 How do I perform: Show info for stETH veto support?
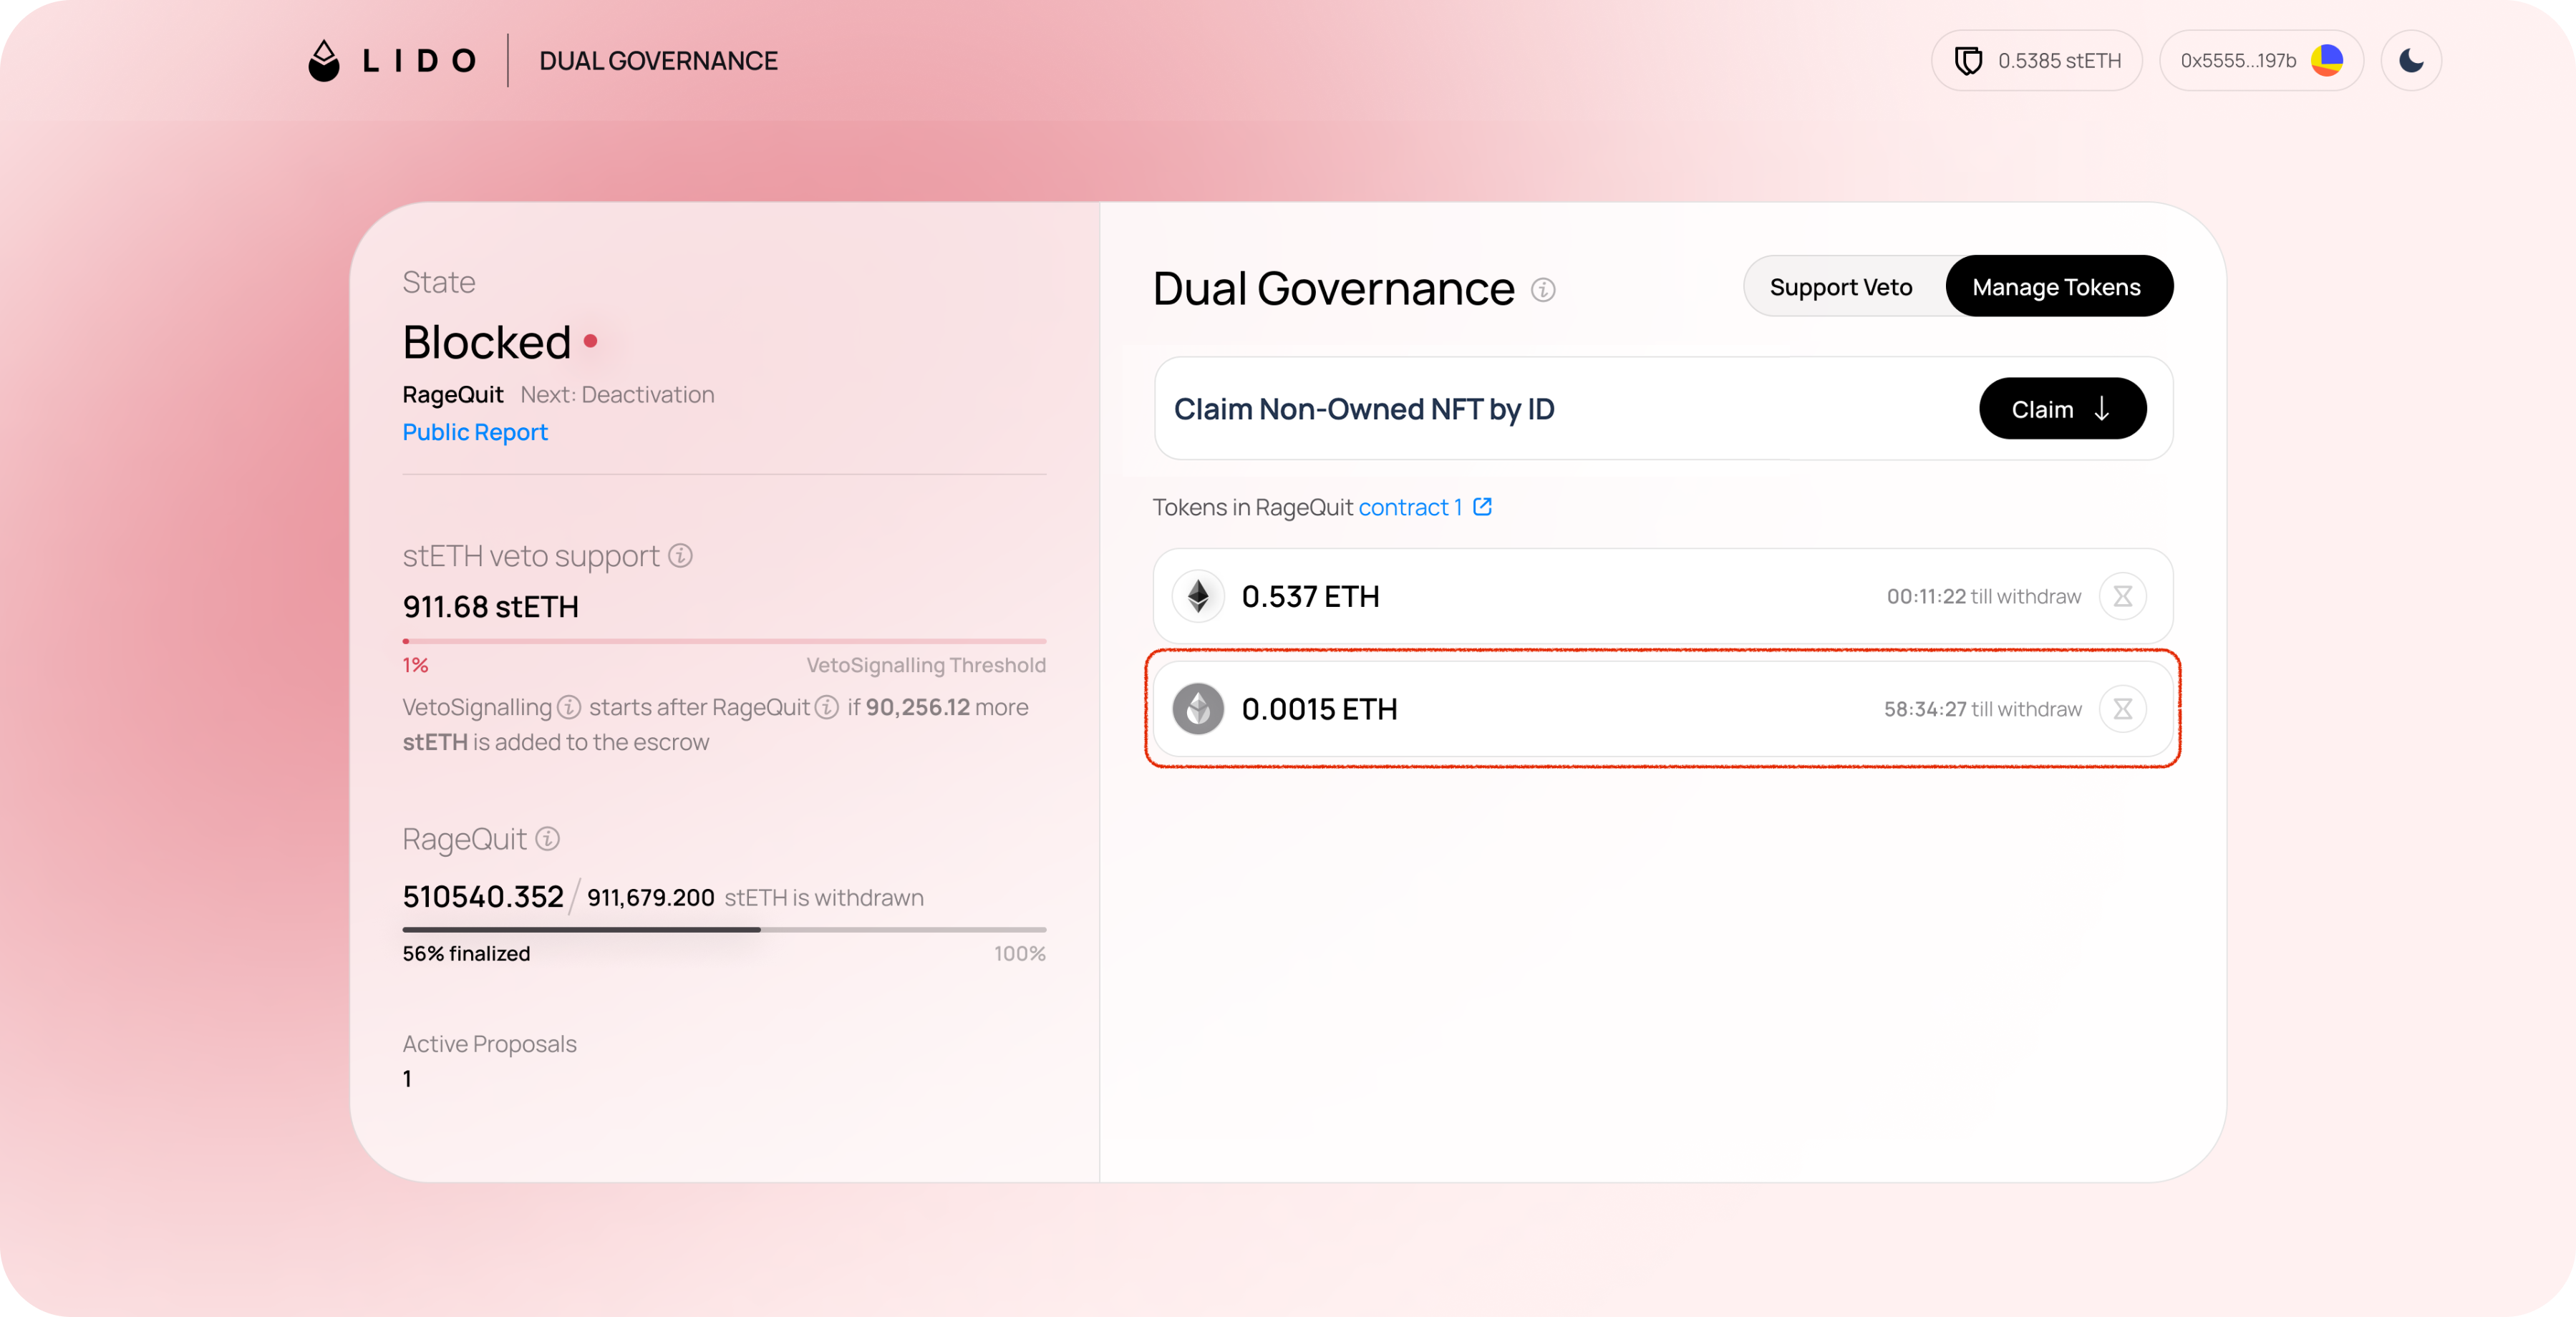pyautogui.click(x=680, y=556)
